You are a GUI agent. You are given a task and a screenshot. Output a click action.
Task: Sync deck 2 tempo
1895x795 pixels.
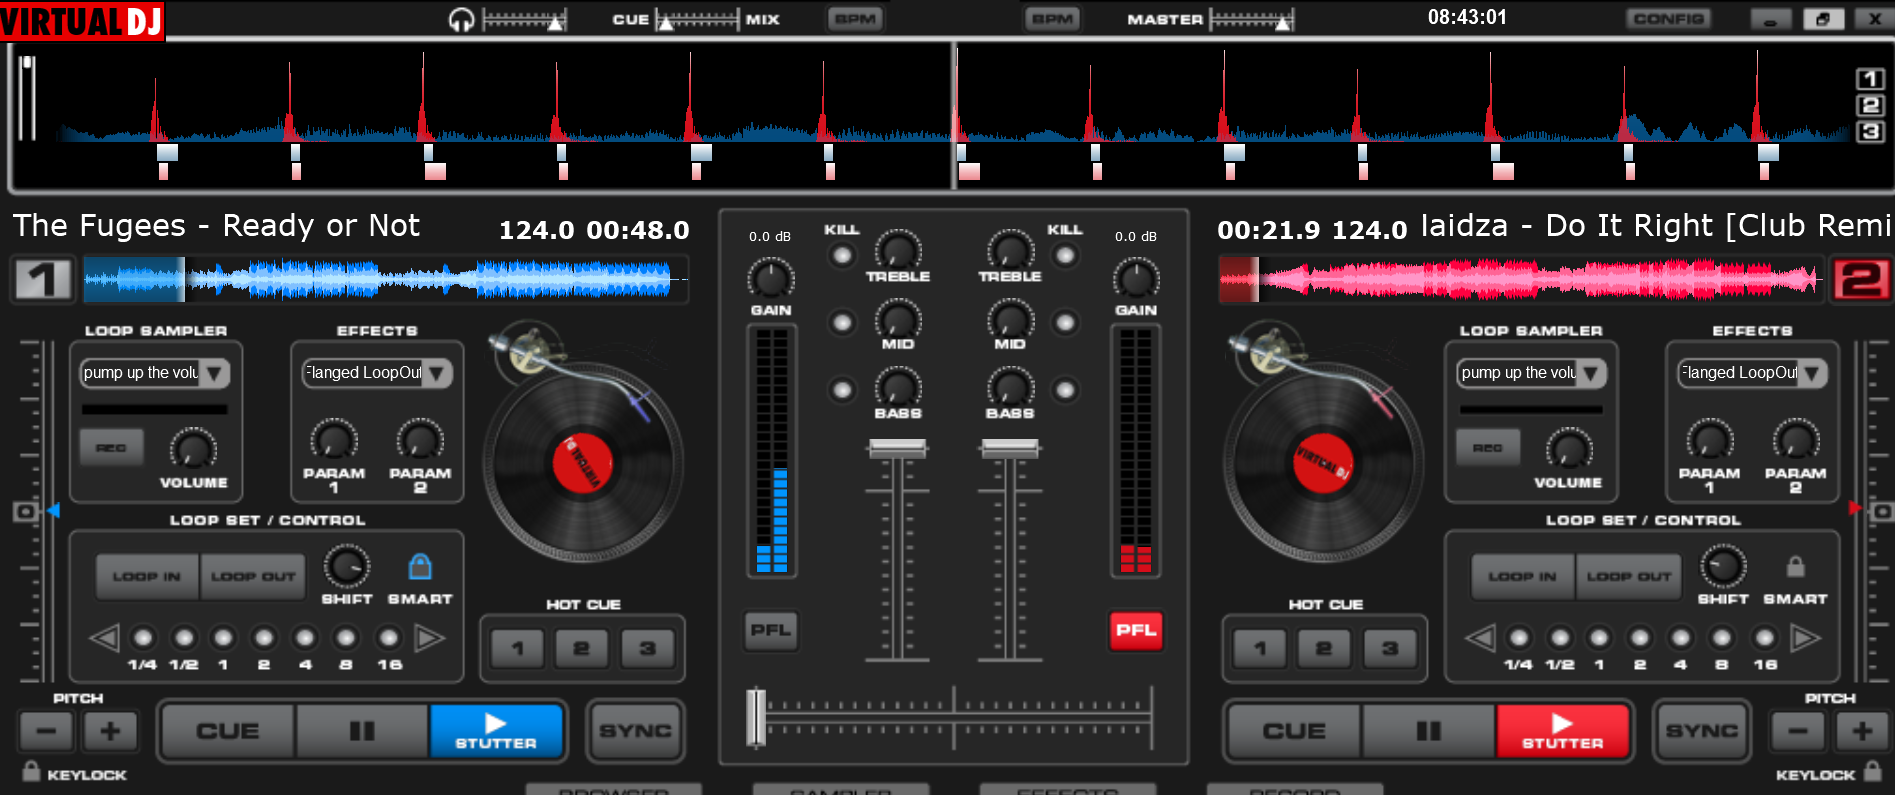(x=1702, y=731)
